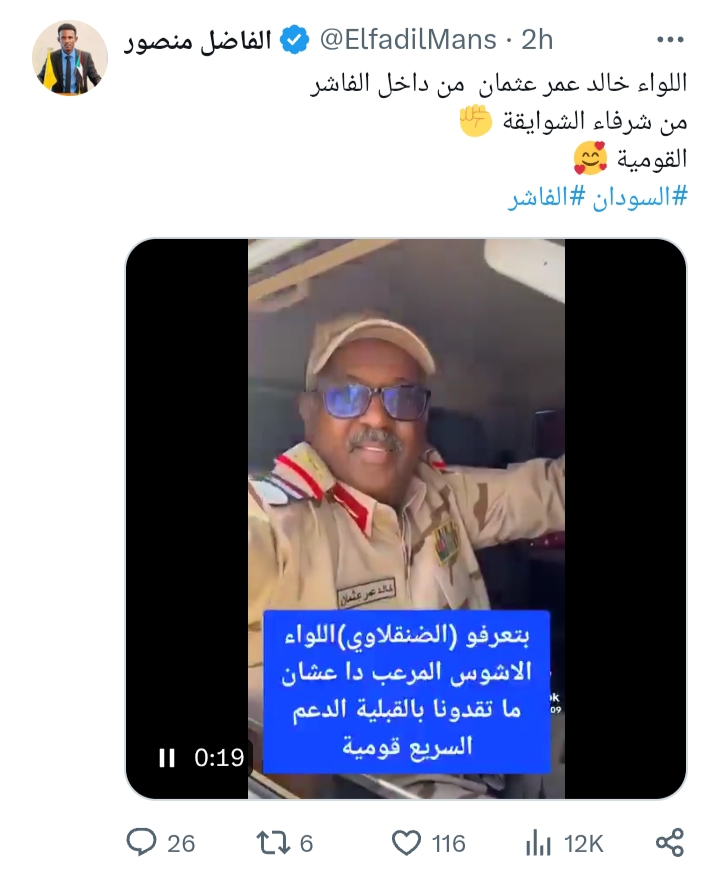This screenshot has width=720, height=882.
Task: Click the author display name الفاضل منصور
Action: 197,40
